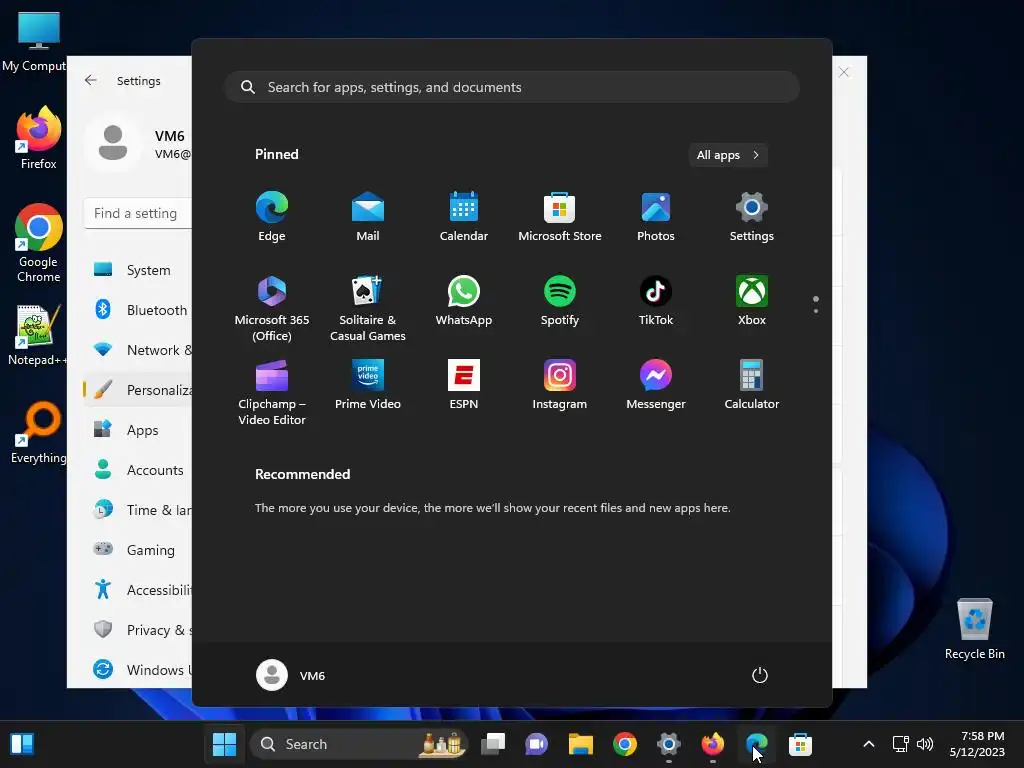Open the Messenger app
The width and height of the screenshot is (1024, 768).
pyautogui.click(x=656, y=385)
